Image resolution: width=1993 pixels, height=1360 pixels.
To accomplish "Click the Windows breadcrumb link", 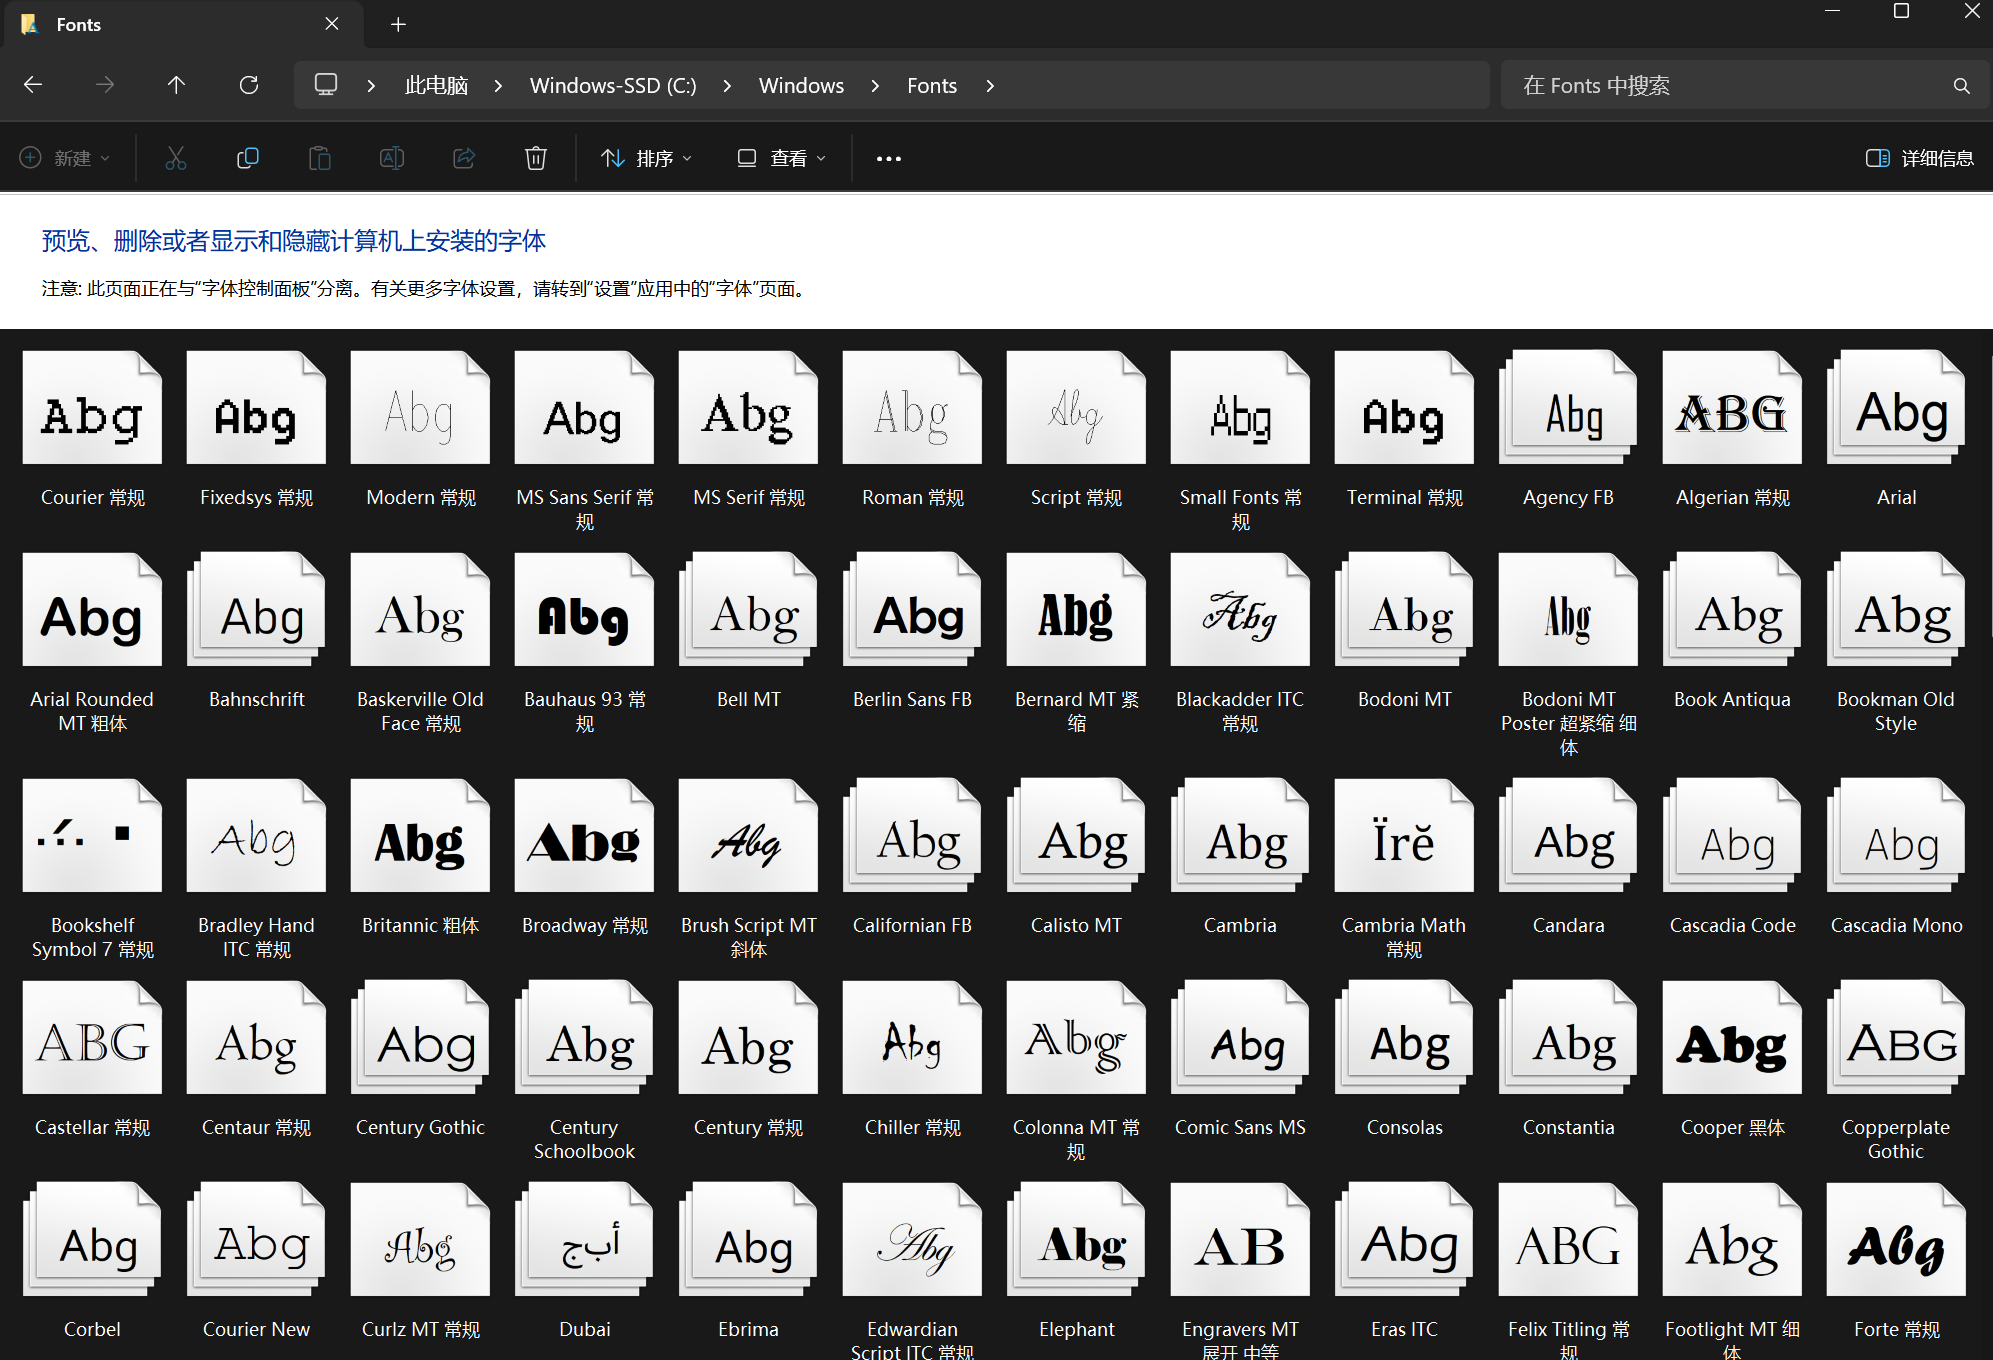I will (800, 85).
